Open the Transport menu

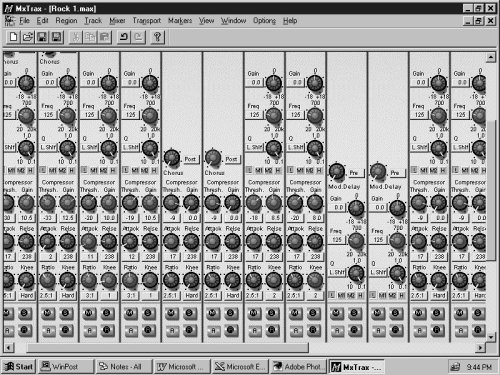[x=147, y=21]
